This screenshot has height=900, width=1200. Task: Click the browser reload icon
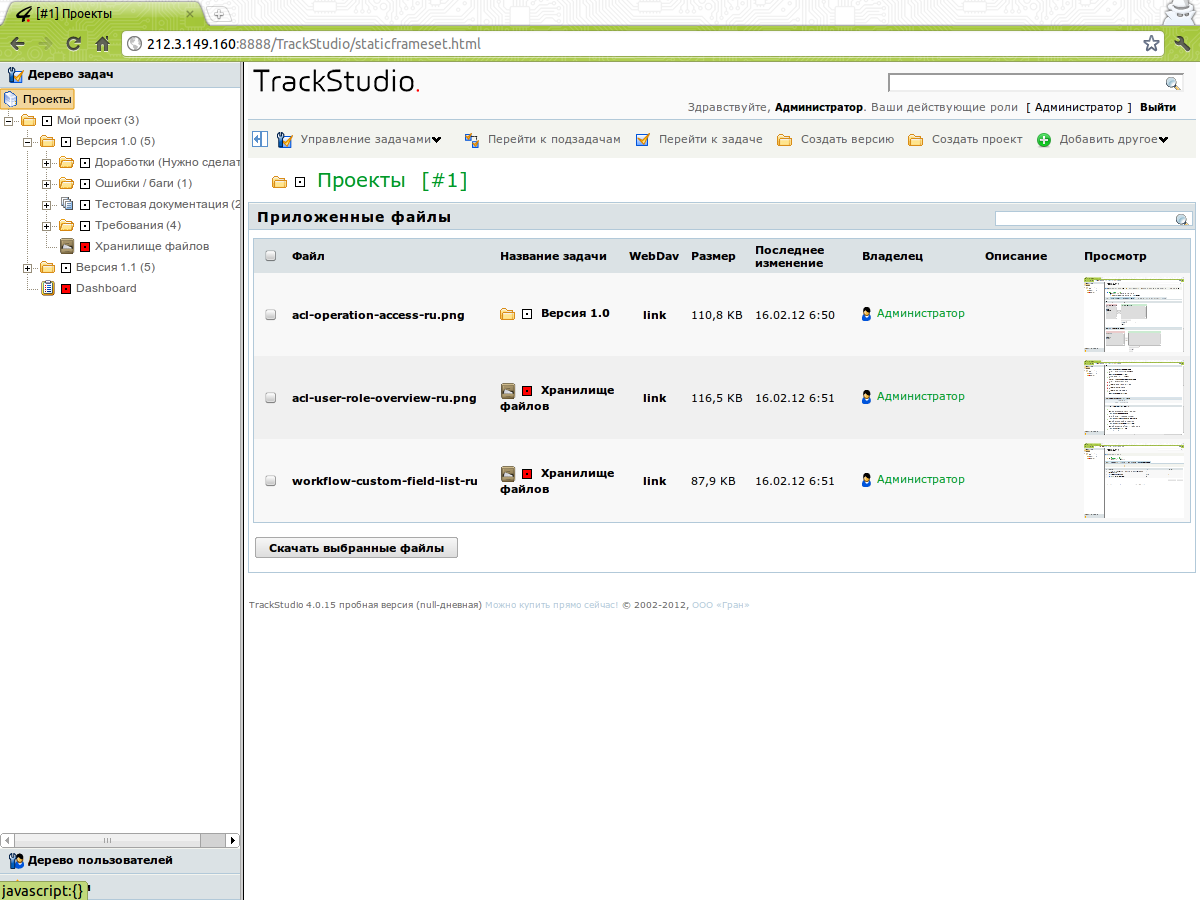click(x=73, y=43)
